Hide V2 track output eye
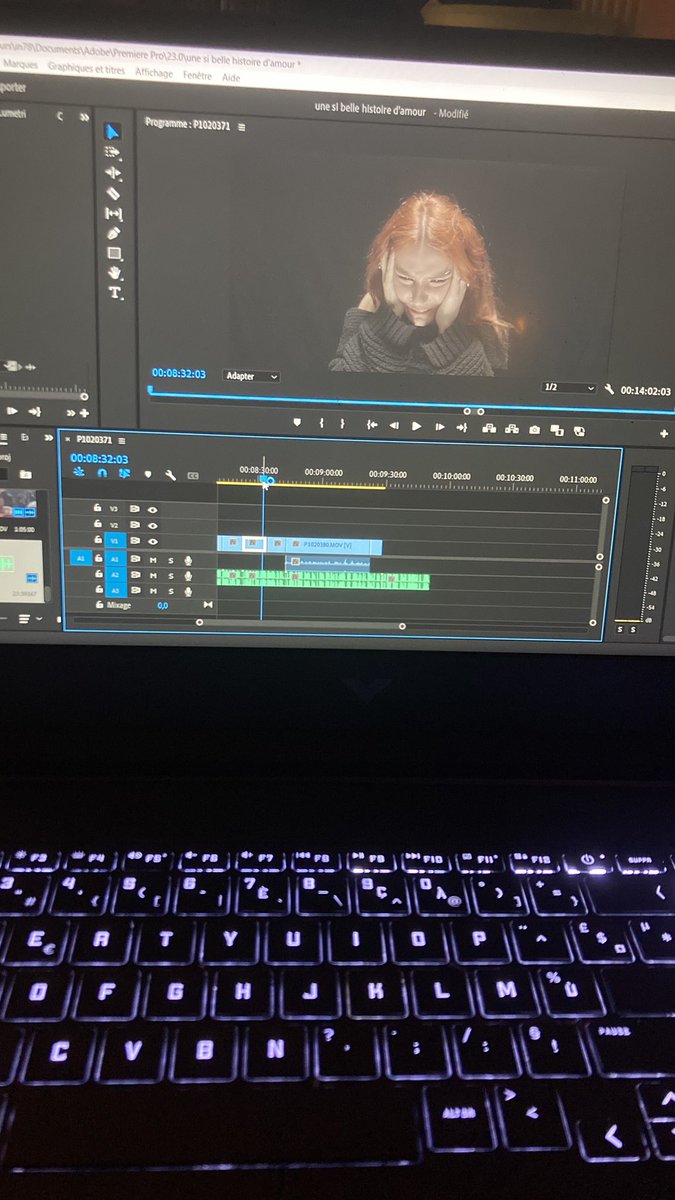 pyautogui.click(x=153, y=525)
